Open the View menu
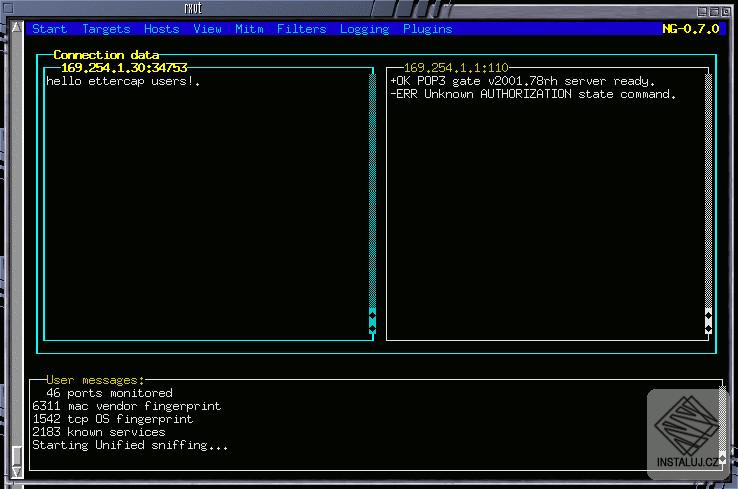This screenshot has width=738, height=489. pyautogui.click(x=207, y=29)
